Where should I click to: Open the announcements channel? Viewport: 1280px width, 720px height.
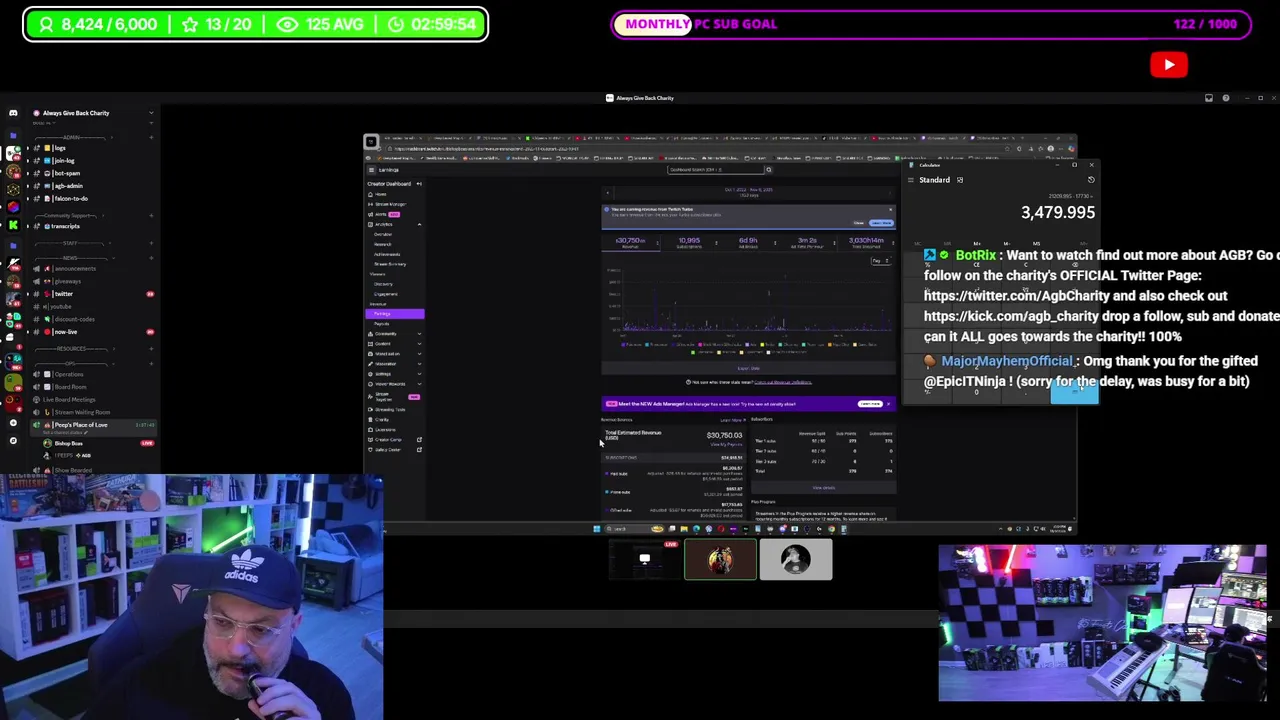75,268
